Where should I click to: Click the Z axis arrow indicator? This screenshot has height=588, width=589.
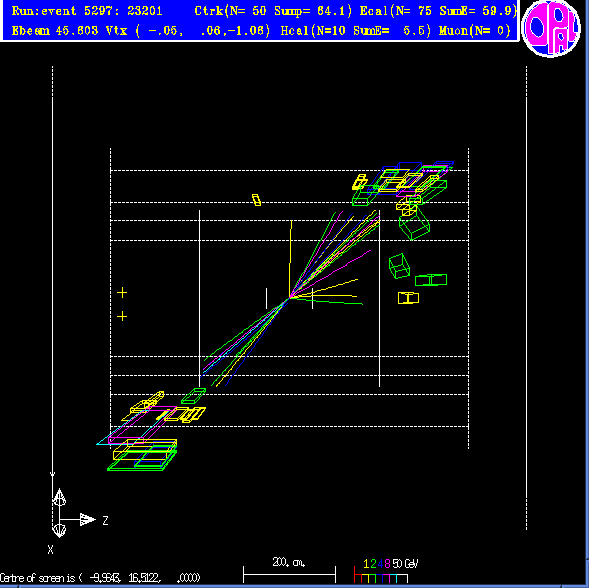[88, 520]
